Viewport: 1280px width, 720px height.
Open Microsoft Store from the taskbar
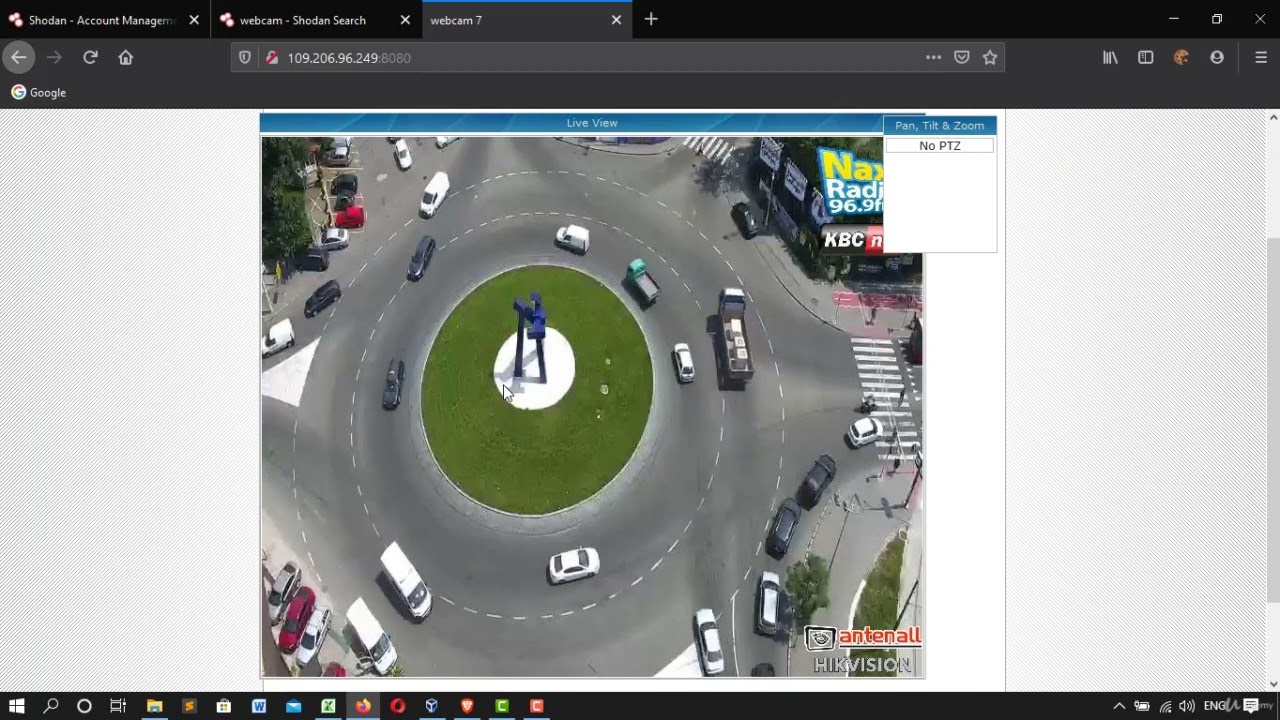[x=224, y=706]
